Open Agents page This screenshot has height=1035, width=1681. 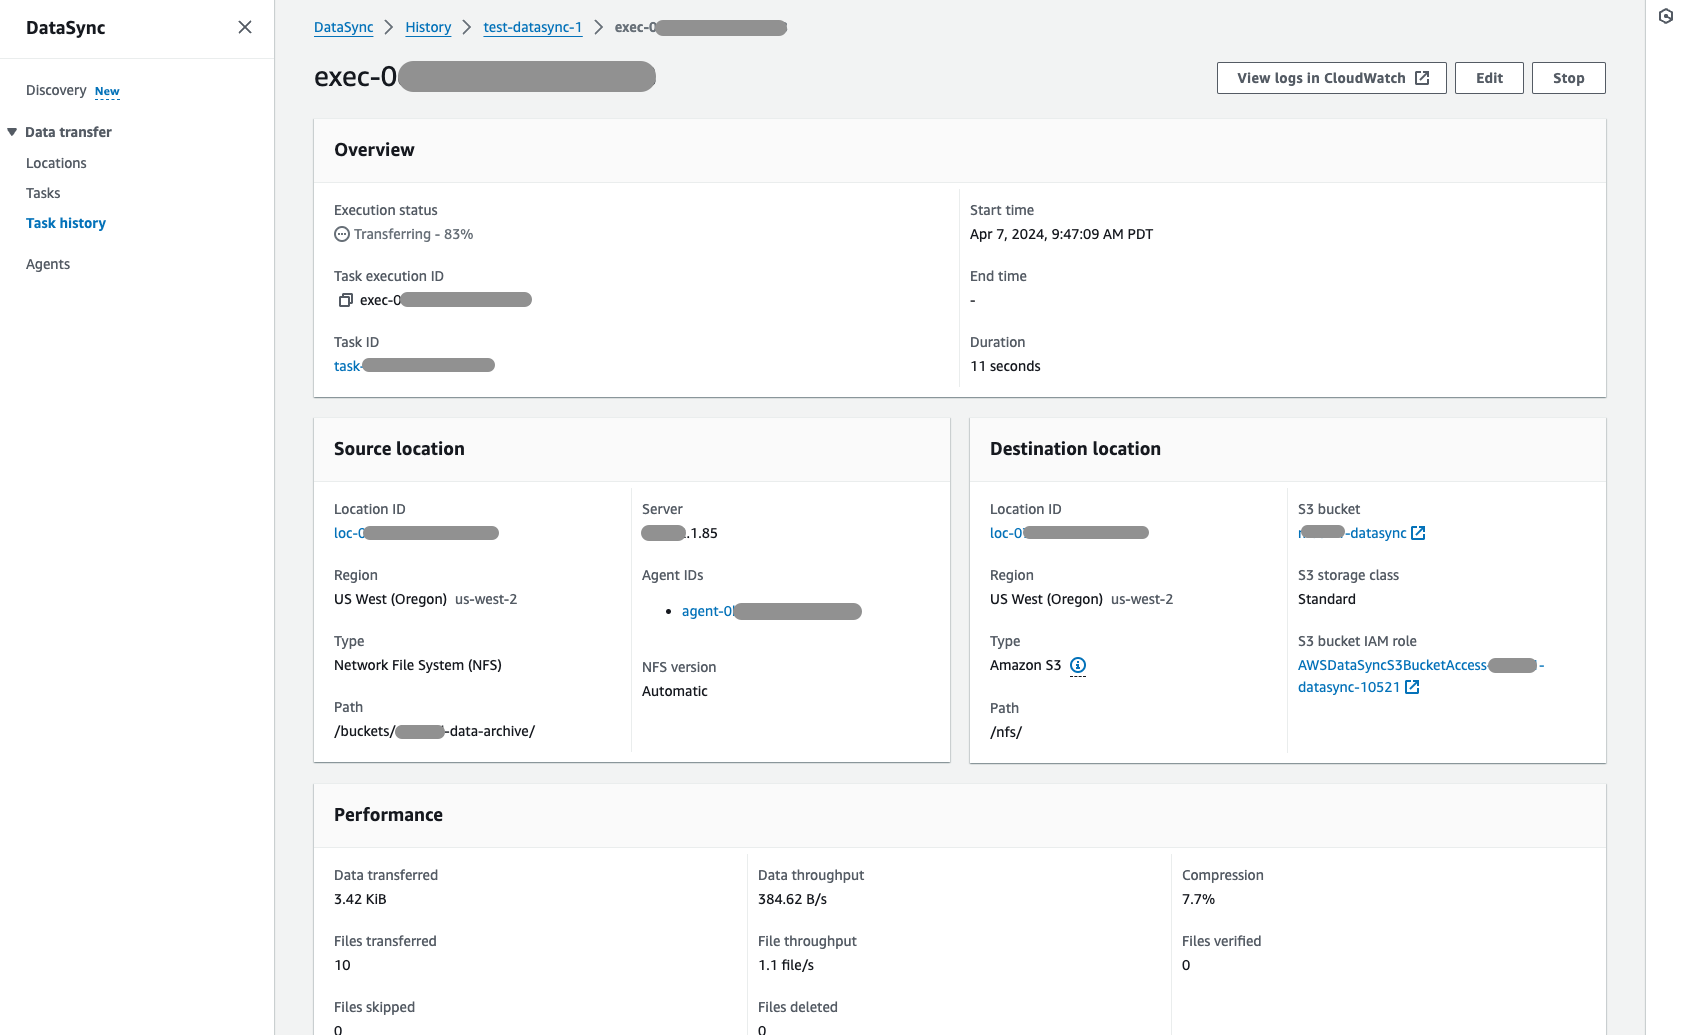pyautogui.click(x=48, y=264)
